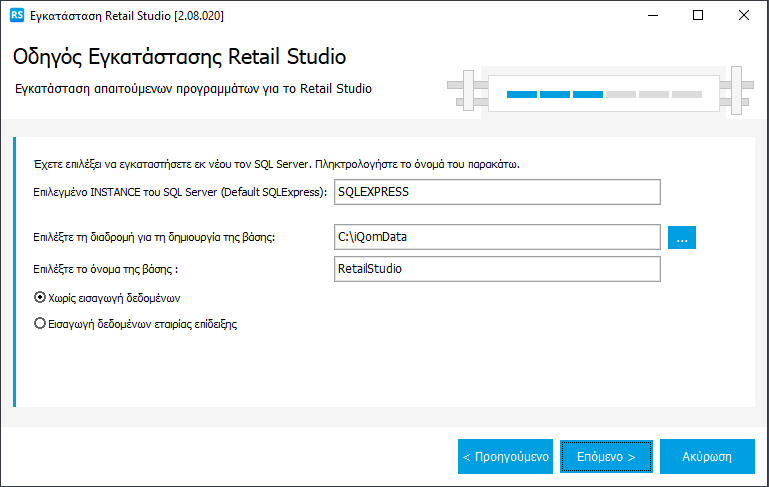Choose 'Εισαγωγή δεδομένων εταιρίας επίδειξης' radio option
This screenshot has height=487, width=769.
pyautogui.click(x=40, y=323)
